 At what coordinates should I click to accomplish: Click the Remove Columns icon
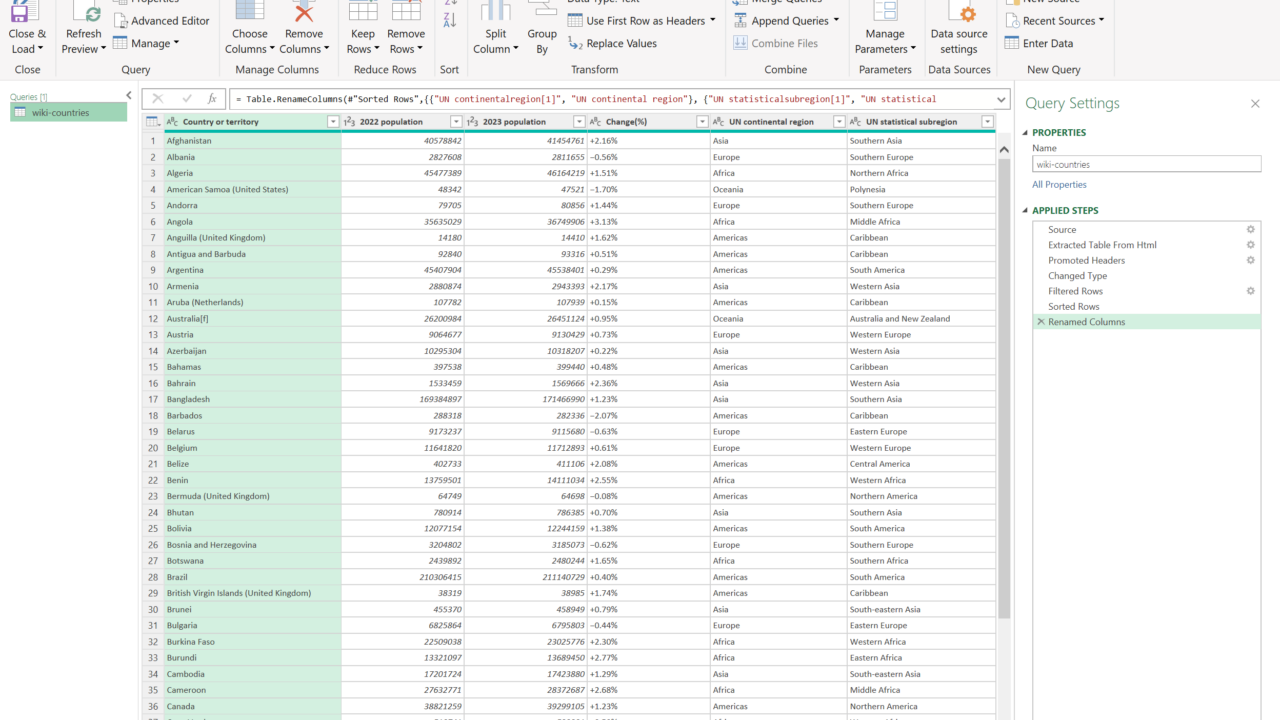303,12
